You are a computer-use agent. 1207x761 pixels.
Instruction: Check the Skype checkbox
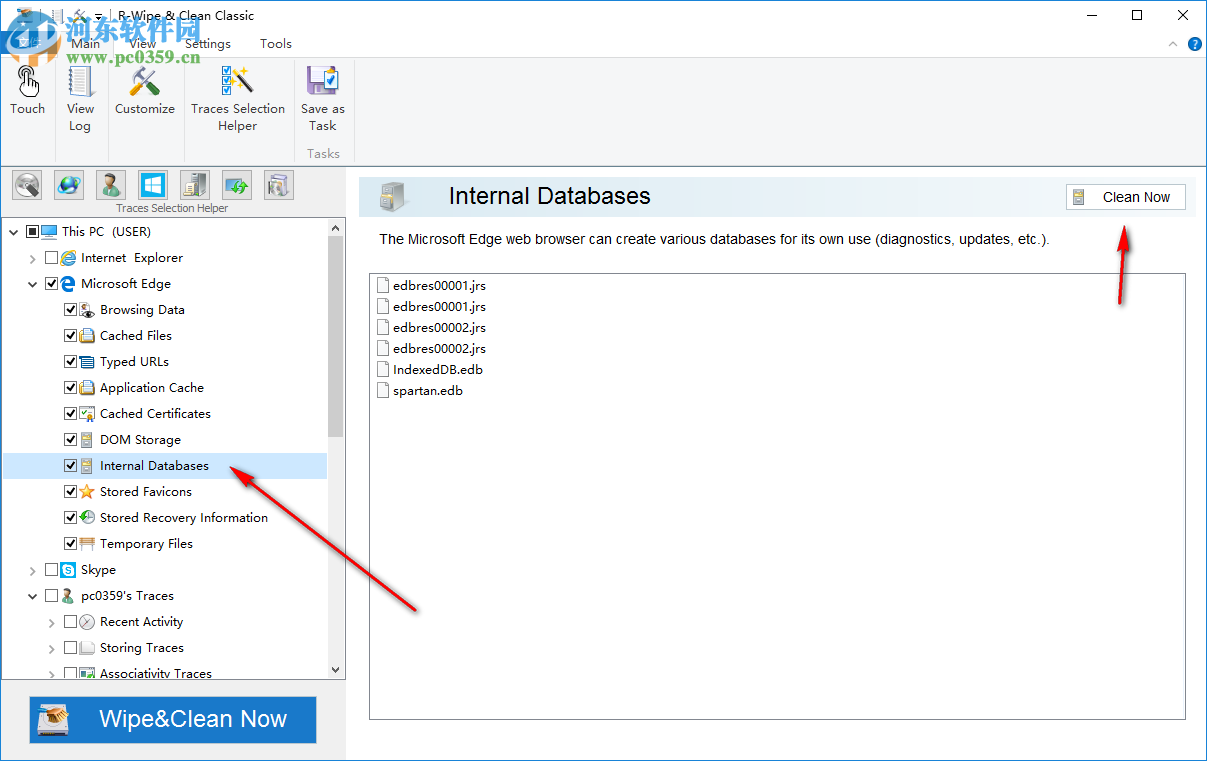point(52,570)
